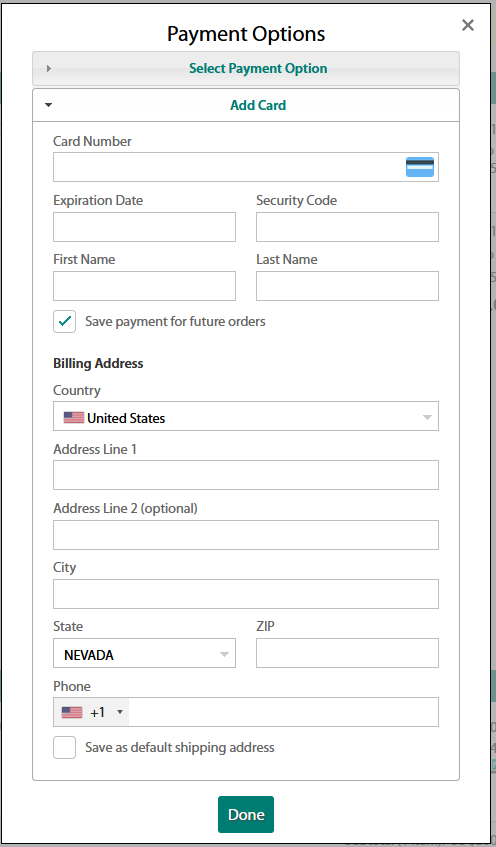Screen dimensions: 496x847
Task: Uncheck Save payment for future orders
Action: [64, 321]
